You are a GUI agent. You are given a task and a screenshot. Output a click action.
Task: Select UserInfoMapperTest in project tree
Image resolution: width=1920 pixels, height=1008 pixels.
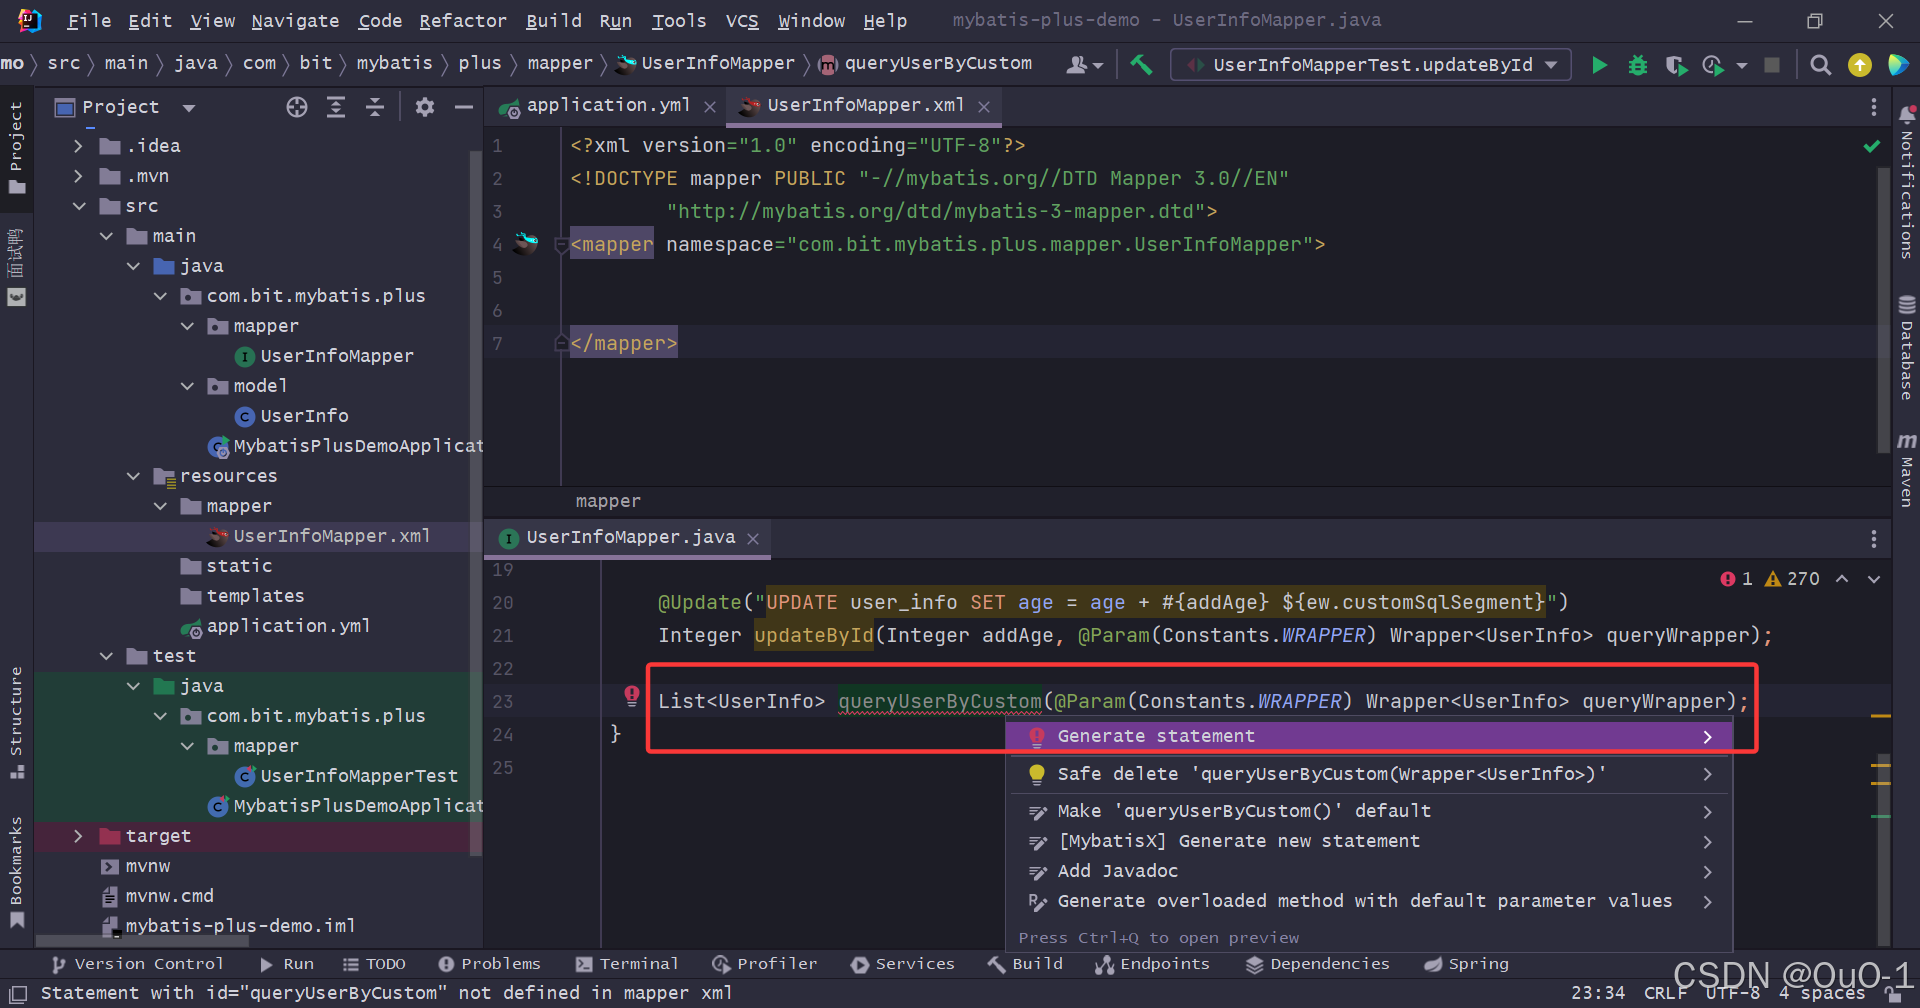(359, 776)
